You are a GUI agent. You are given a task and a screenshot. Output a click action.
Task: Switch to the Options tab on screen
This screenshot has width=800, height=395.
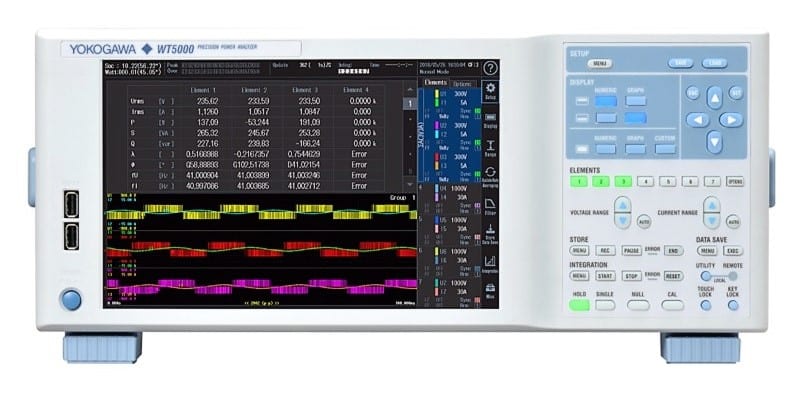tap(463, 84)
